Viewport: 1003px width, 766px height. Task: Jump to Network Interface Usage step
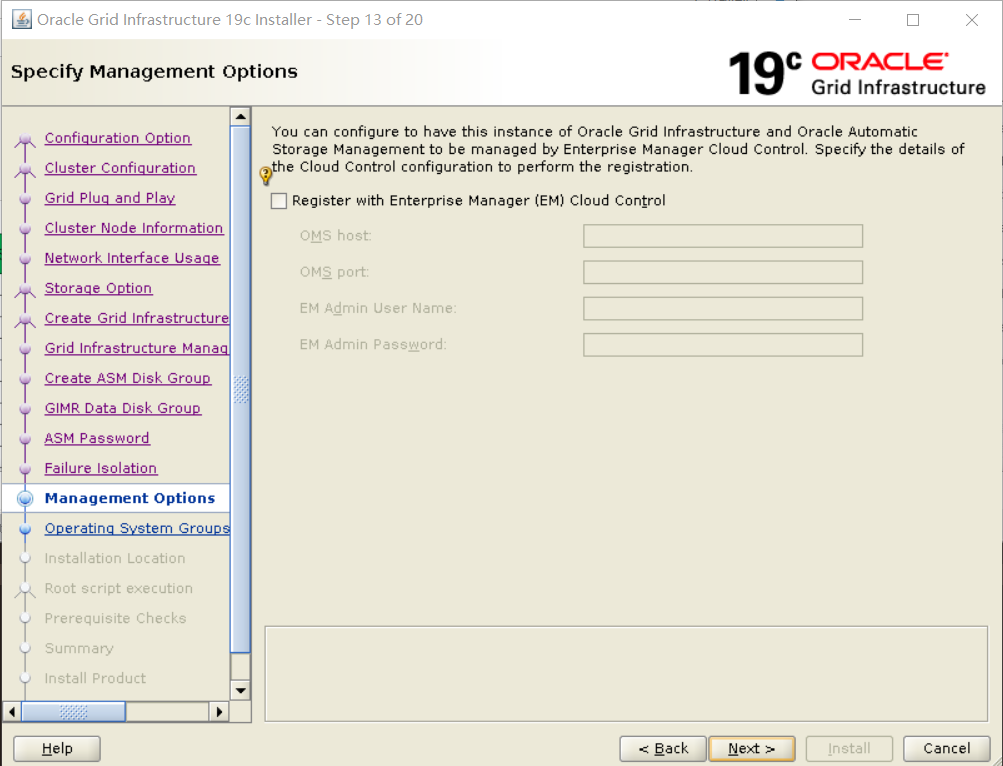(132, 259)
